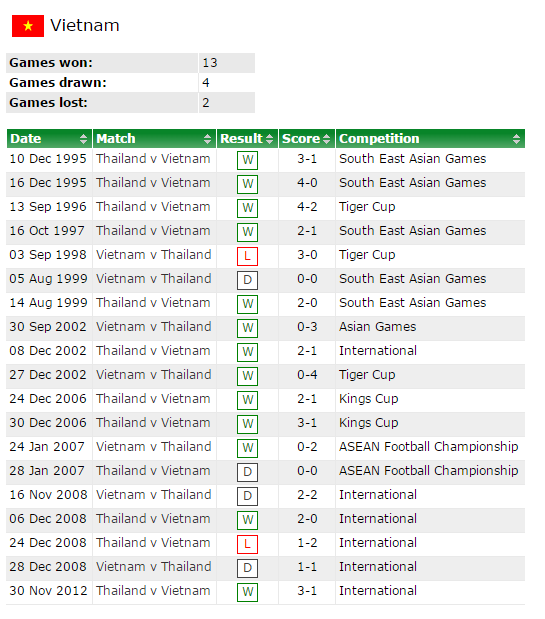Screen dimensions: 545x619
Task: Click the Vietnam heading title
Action: pyautogui.click(x=85, y=26)
